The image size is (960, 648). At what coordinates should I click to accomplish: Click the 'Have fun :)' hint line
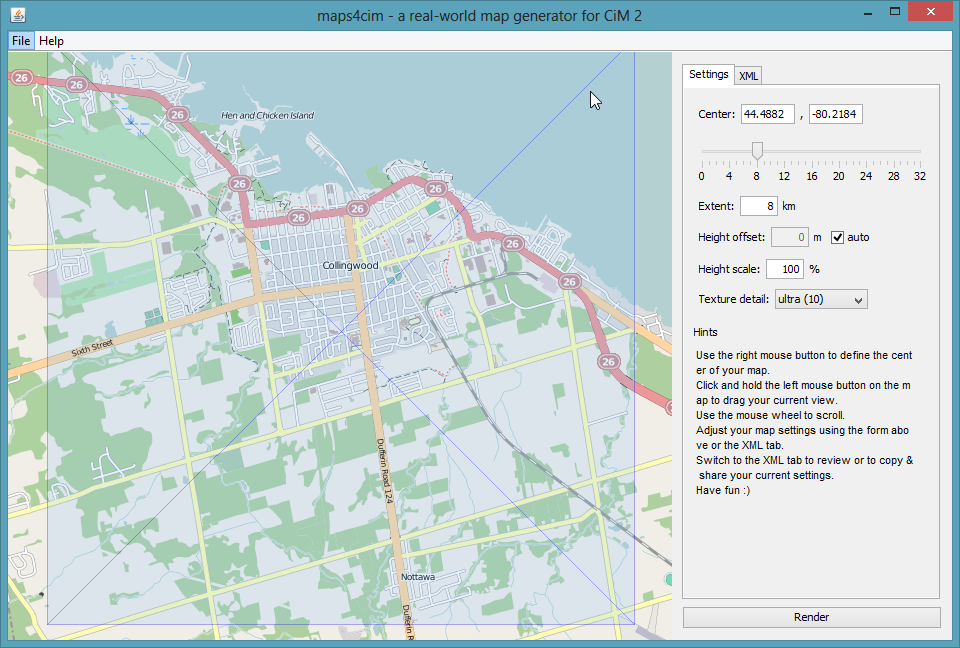[x=723, y=490]
